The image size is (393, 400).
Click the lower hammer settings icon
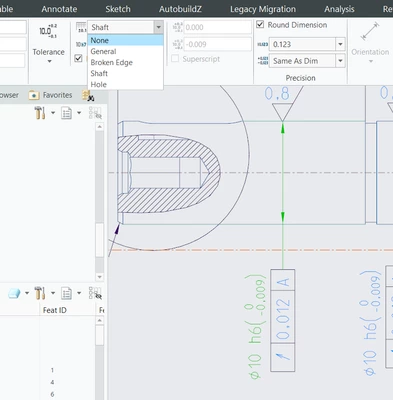point(40,293)
